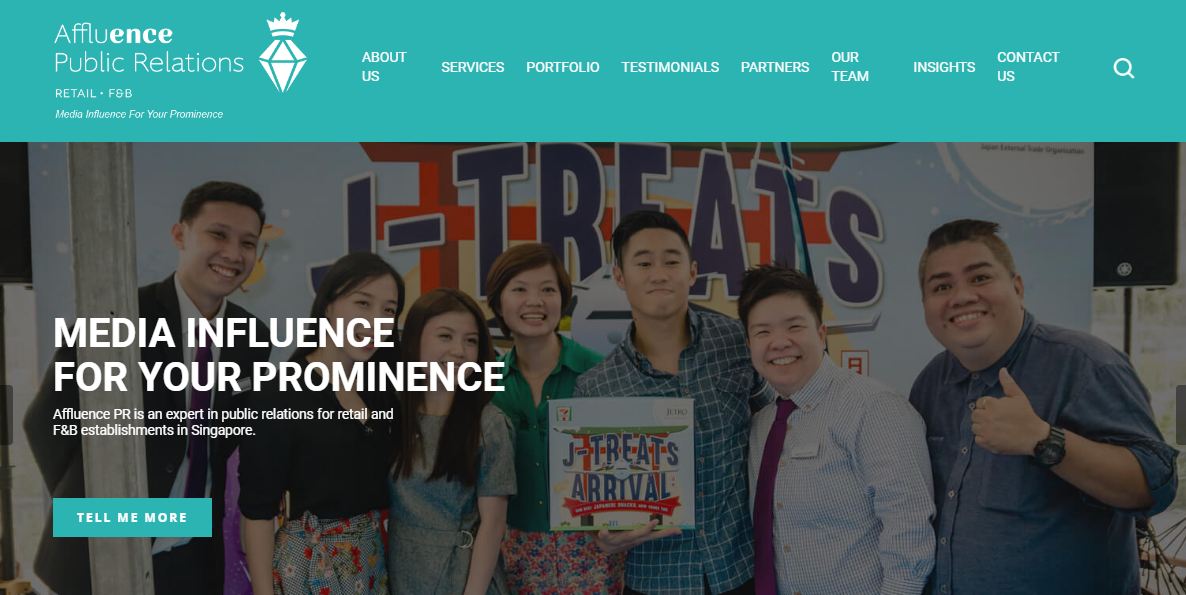Advance slider with right edge arrow
This screenshot has height=595, width=1186.
click(1180, 414)
